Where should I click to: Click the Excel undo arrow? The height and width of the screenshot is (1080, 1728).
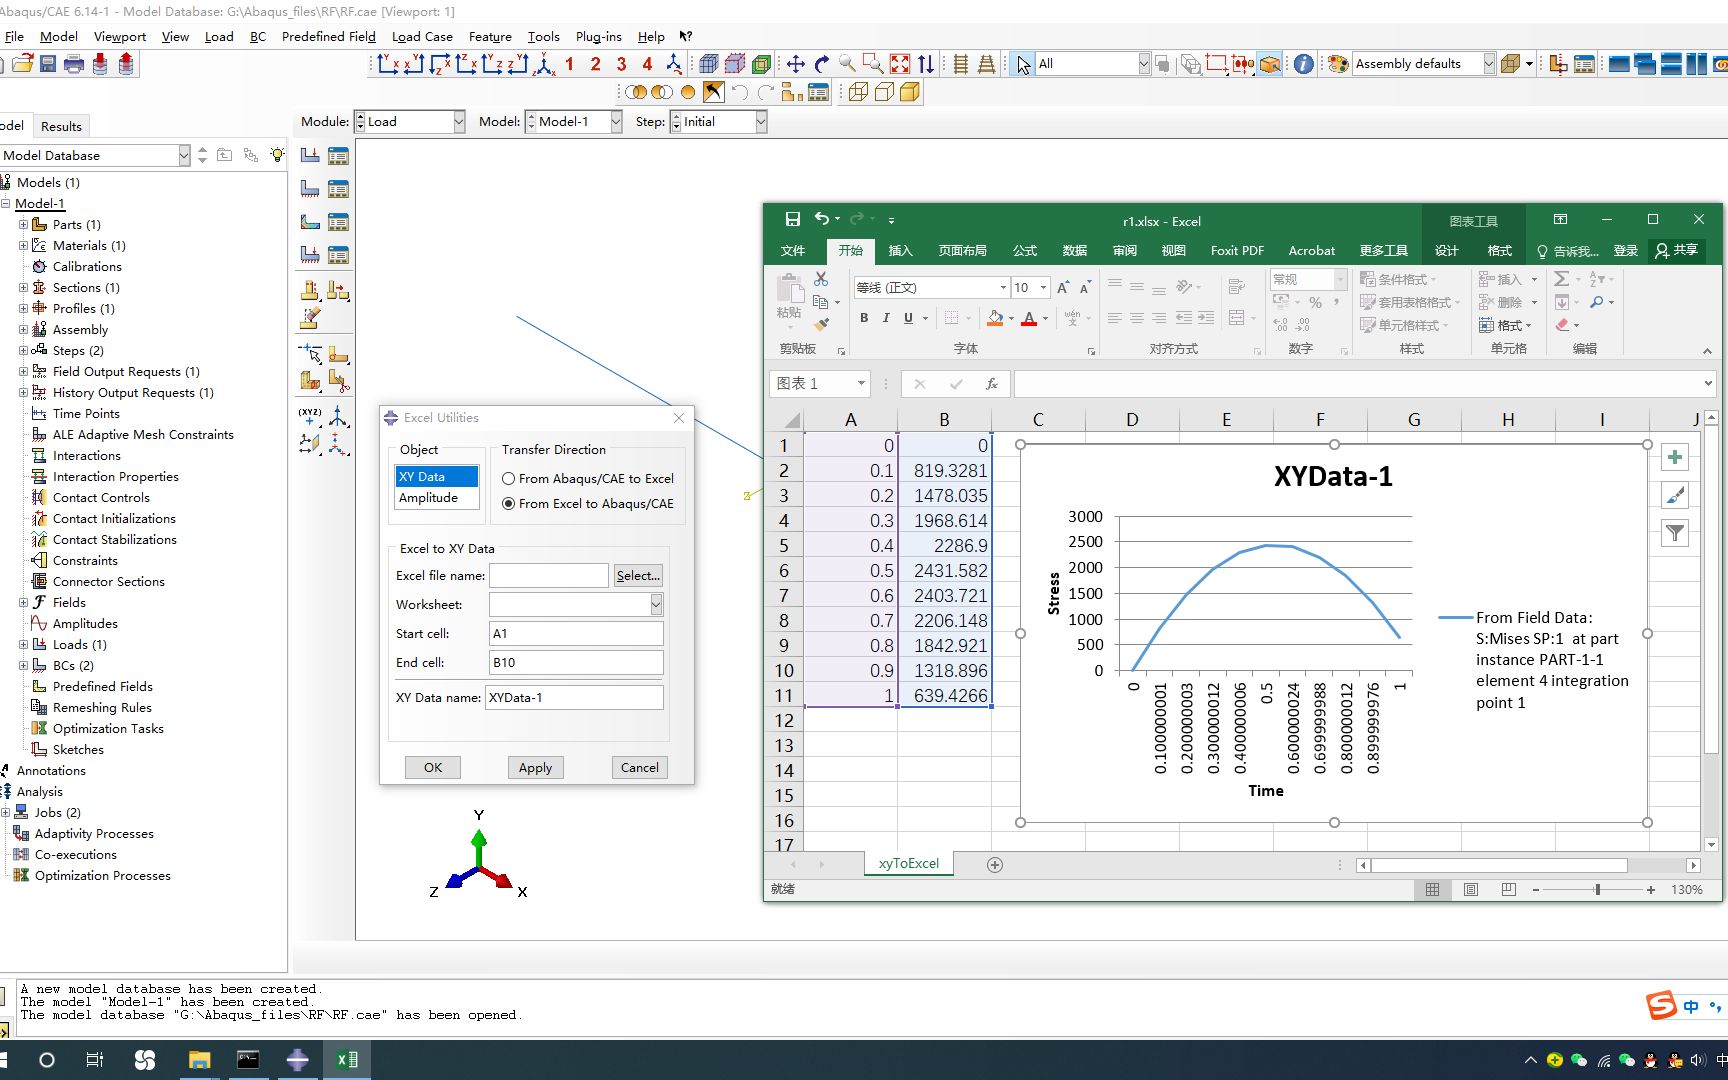[x=821, y=219]
